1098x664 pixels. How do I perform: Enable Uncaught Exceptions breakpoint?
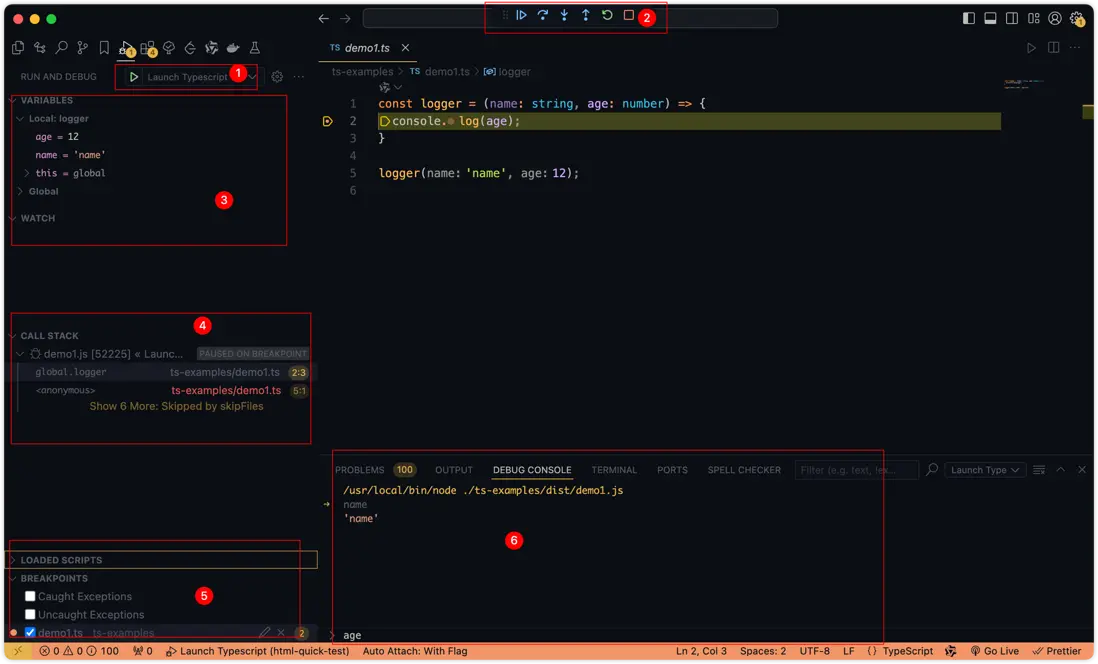pos(30,615)
